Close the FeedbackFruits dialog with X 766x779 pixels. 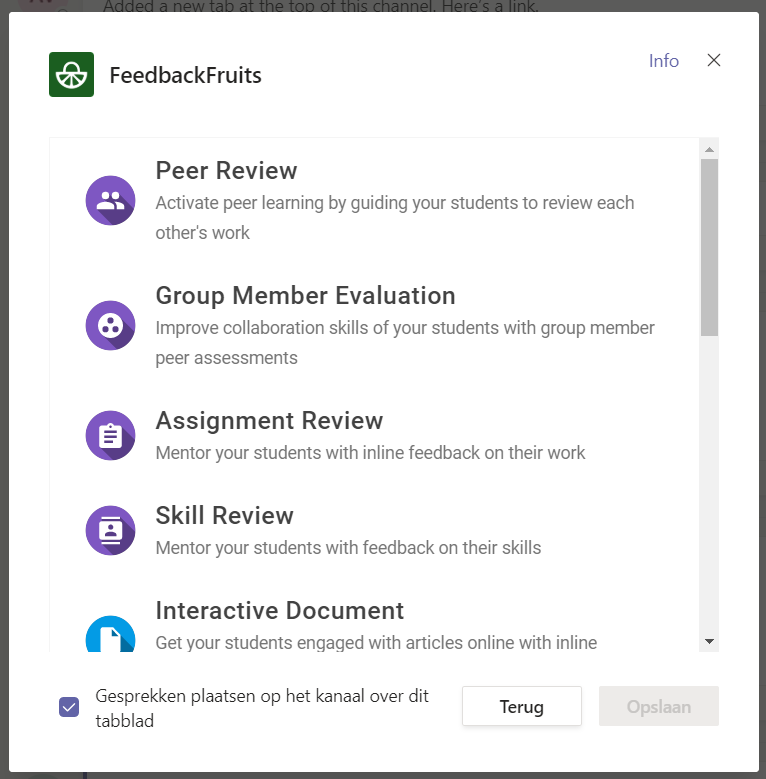[x=714, y=60]
